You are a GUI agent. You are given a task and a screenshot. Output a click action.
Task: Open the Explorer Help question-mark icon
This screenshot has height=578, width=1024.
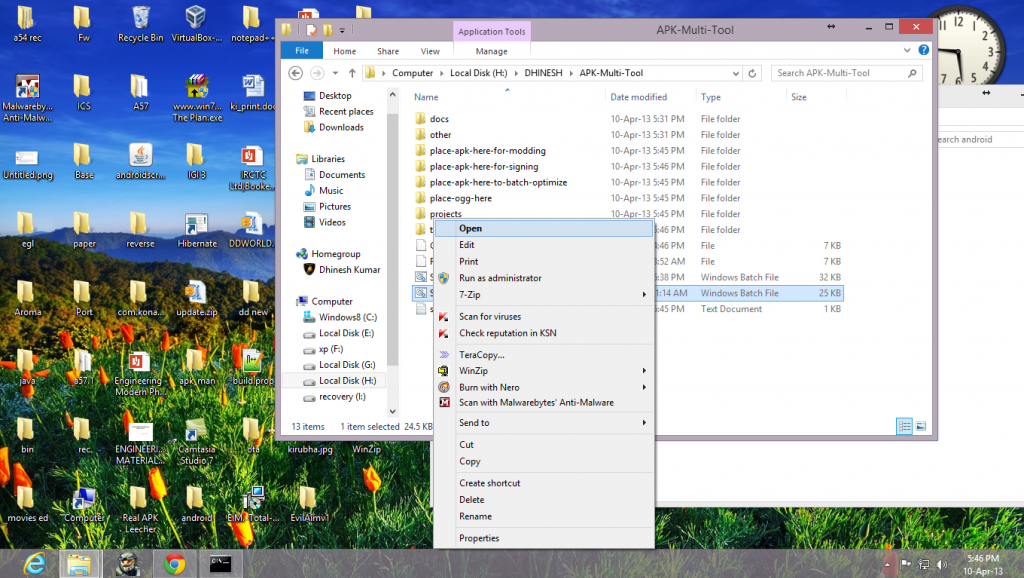point(923,50)
